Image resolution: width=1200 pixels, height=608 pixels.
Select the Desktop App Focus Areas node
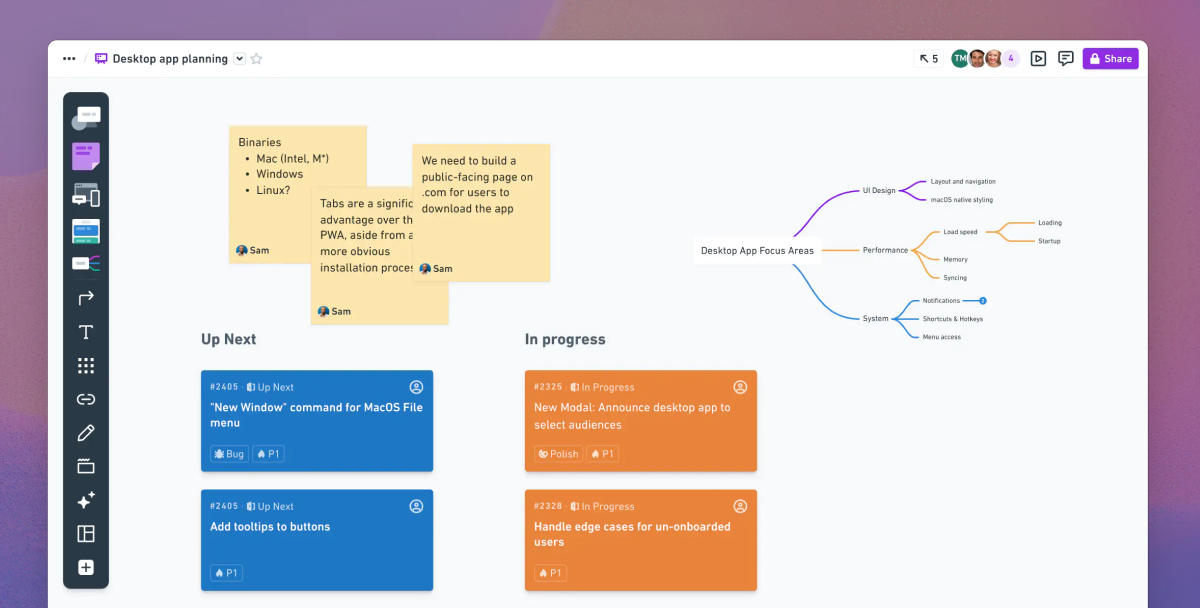(x=757, y=250)
